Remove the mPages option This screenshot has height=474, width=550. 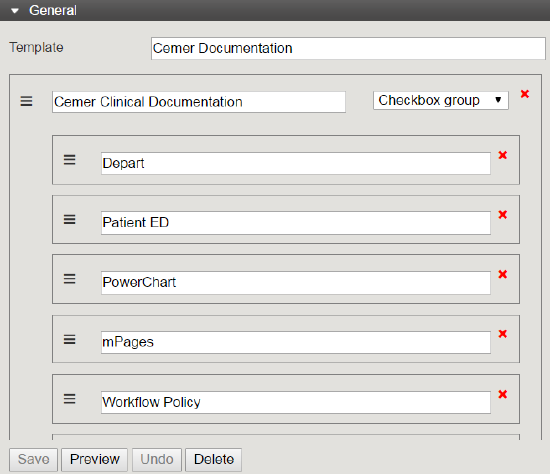point(503,334)
